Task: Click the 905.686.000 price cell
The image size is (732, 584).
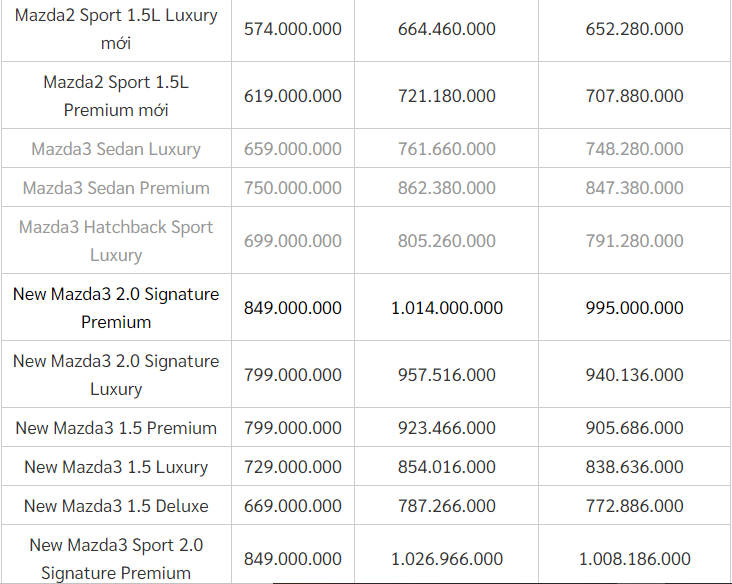Action: pos(634,428)
